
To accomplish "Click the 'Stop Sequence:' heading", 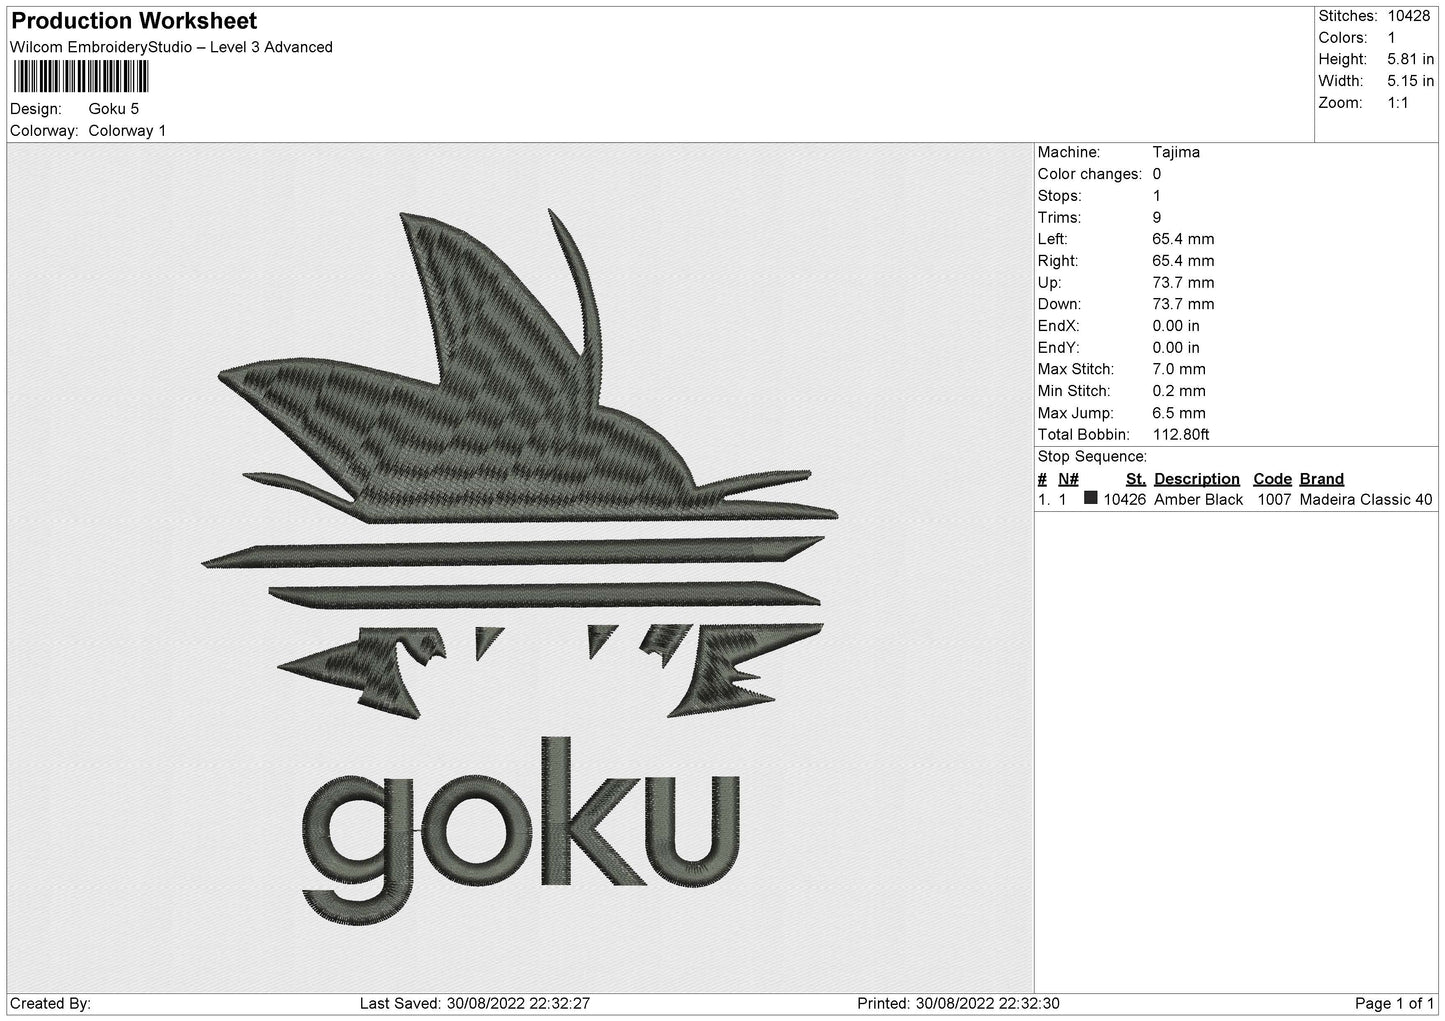I will 1092,457.
